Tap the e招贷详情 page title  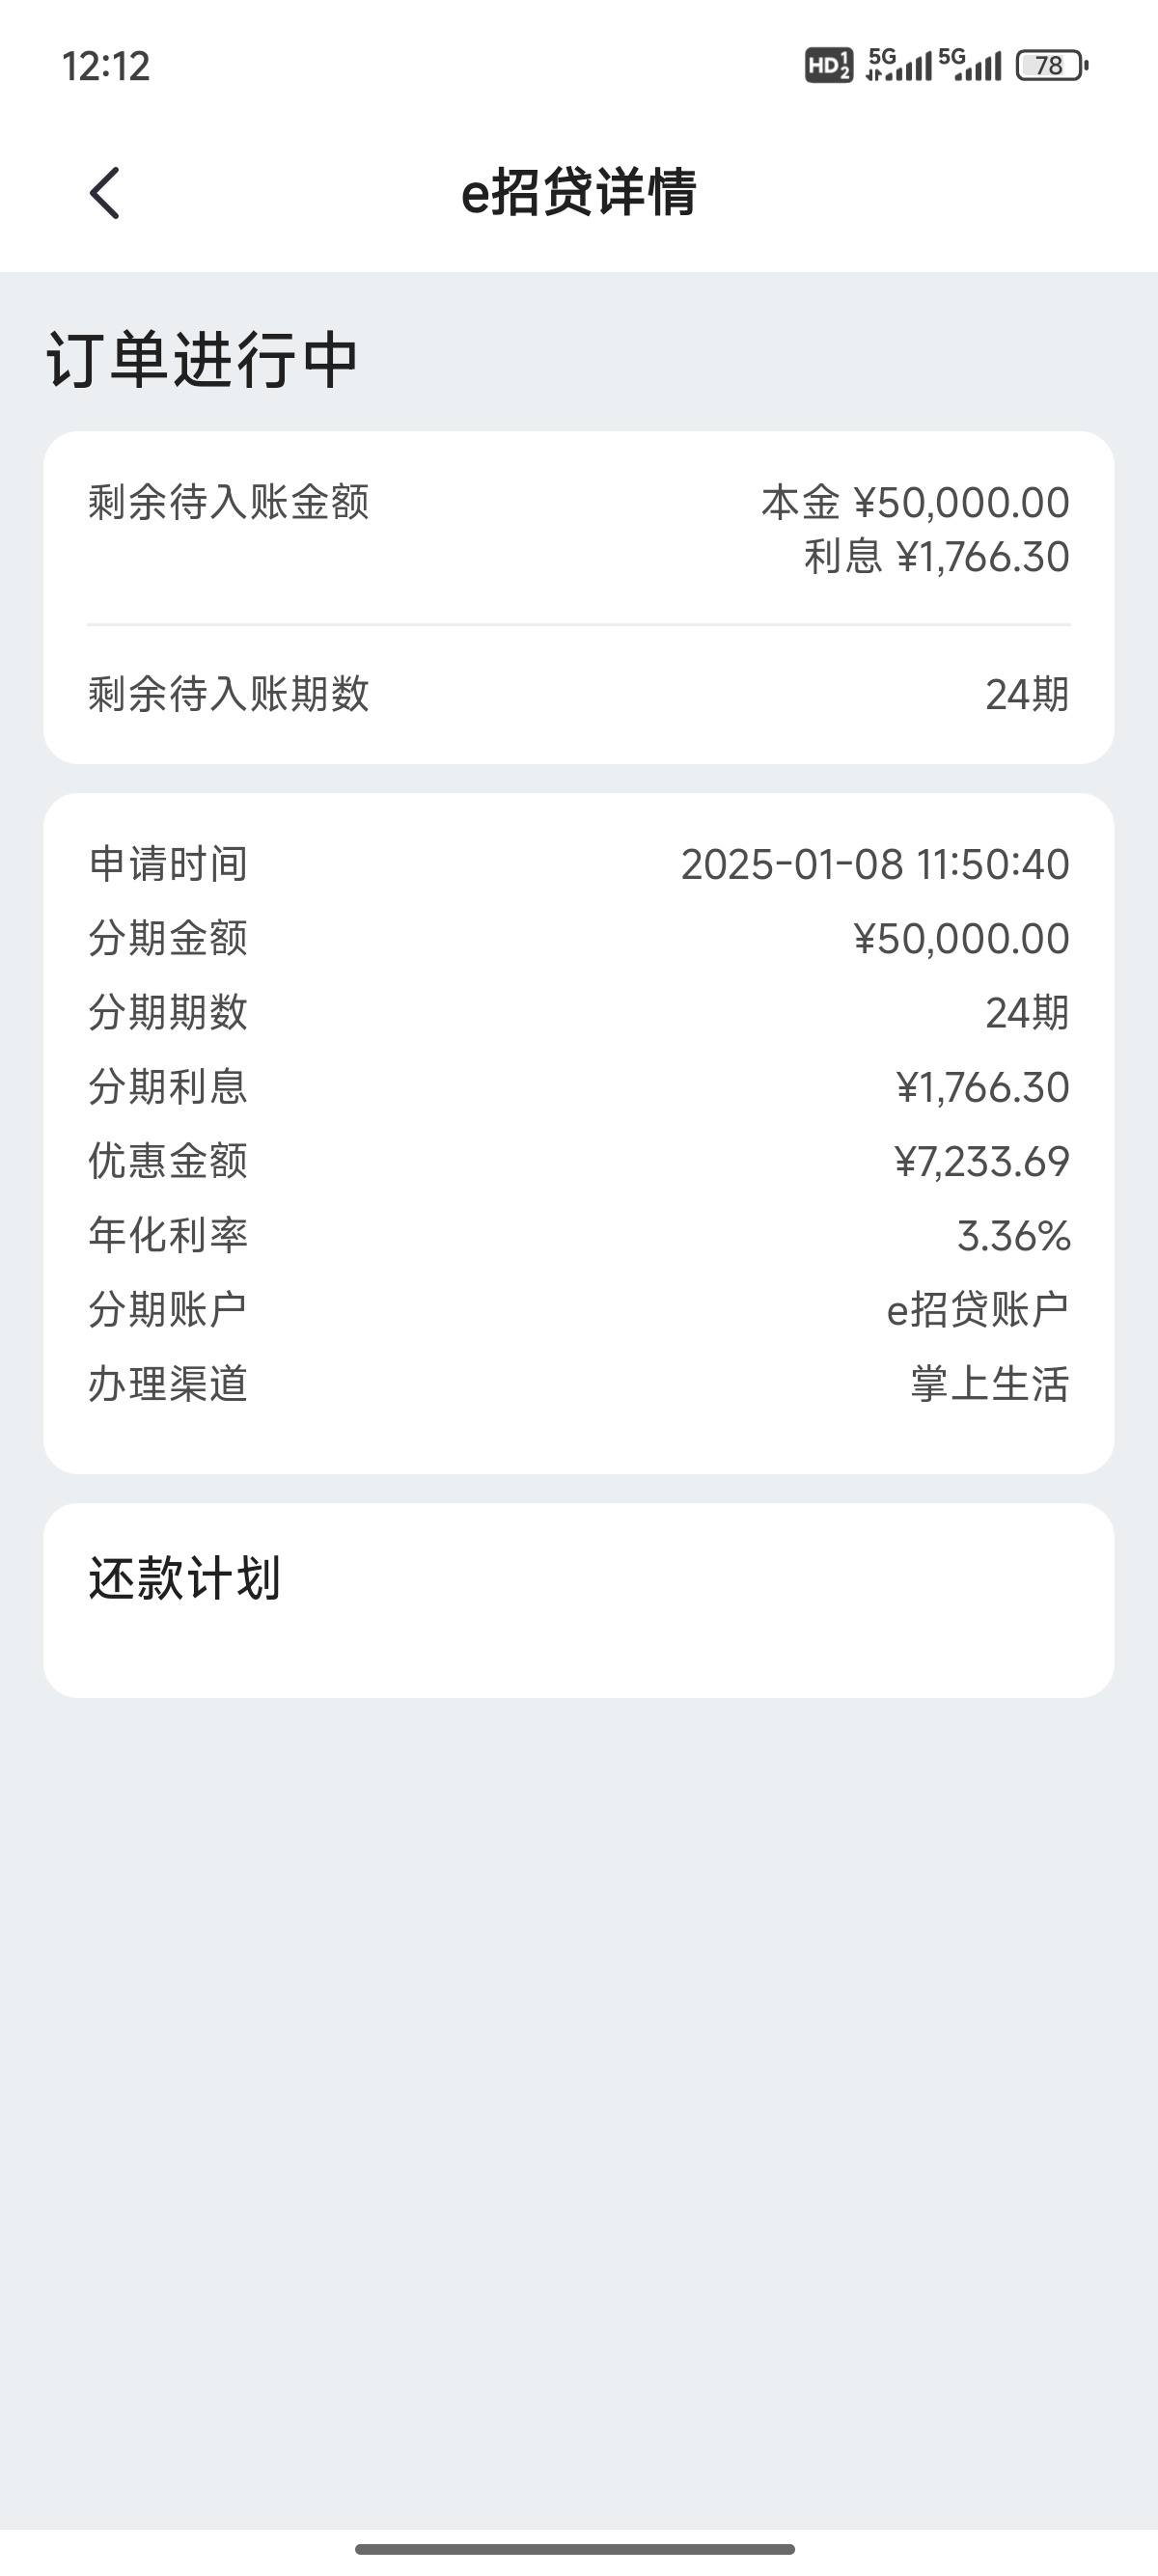[x=578, y=192]
